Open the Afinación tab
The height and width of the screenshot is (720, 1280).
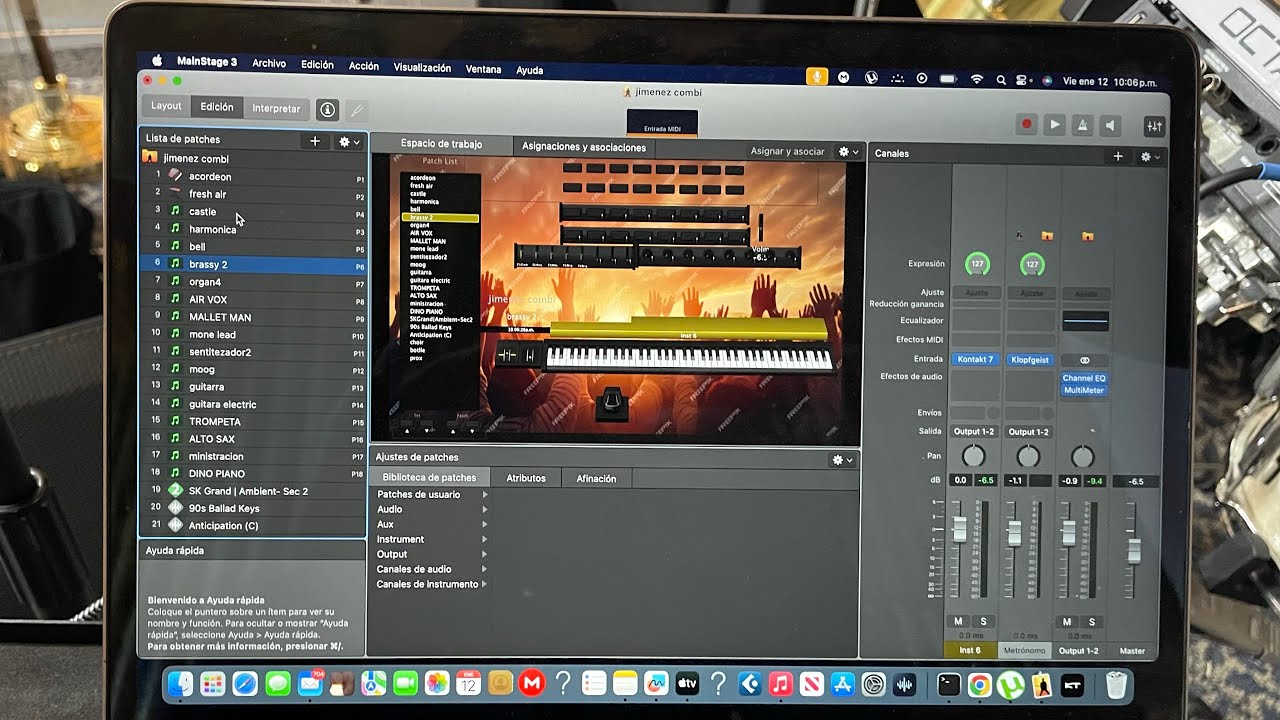coord(596,478)
